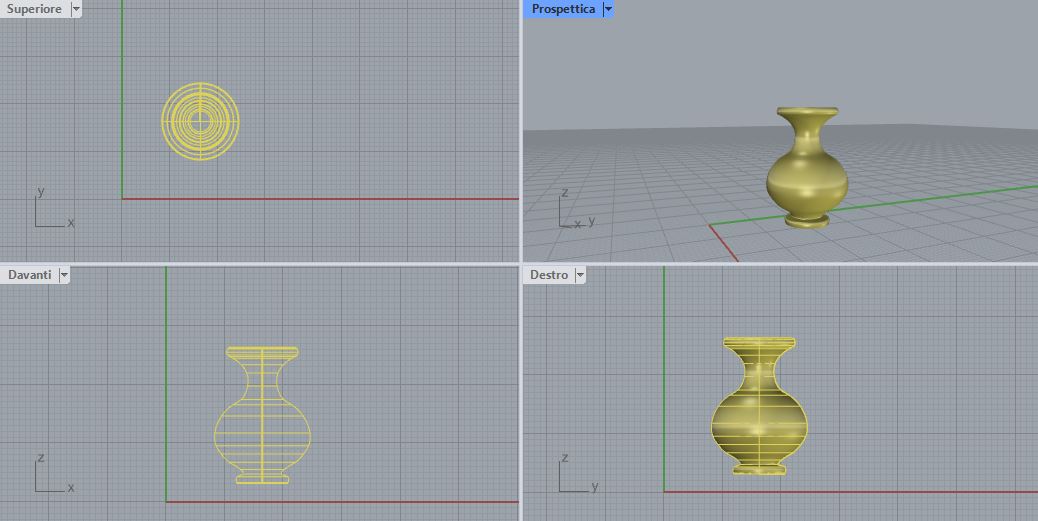This screenshot has height=521, width=1038.
Task: Activate the Superiore viewport title
Action: (x=34, y=9)
